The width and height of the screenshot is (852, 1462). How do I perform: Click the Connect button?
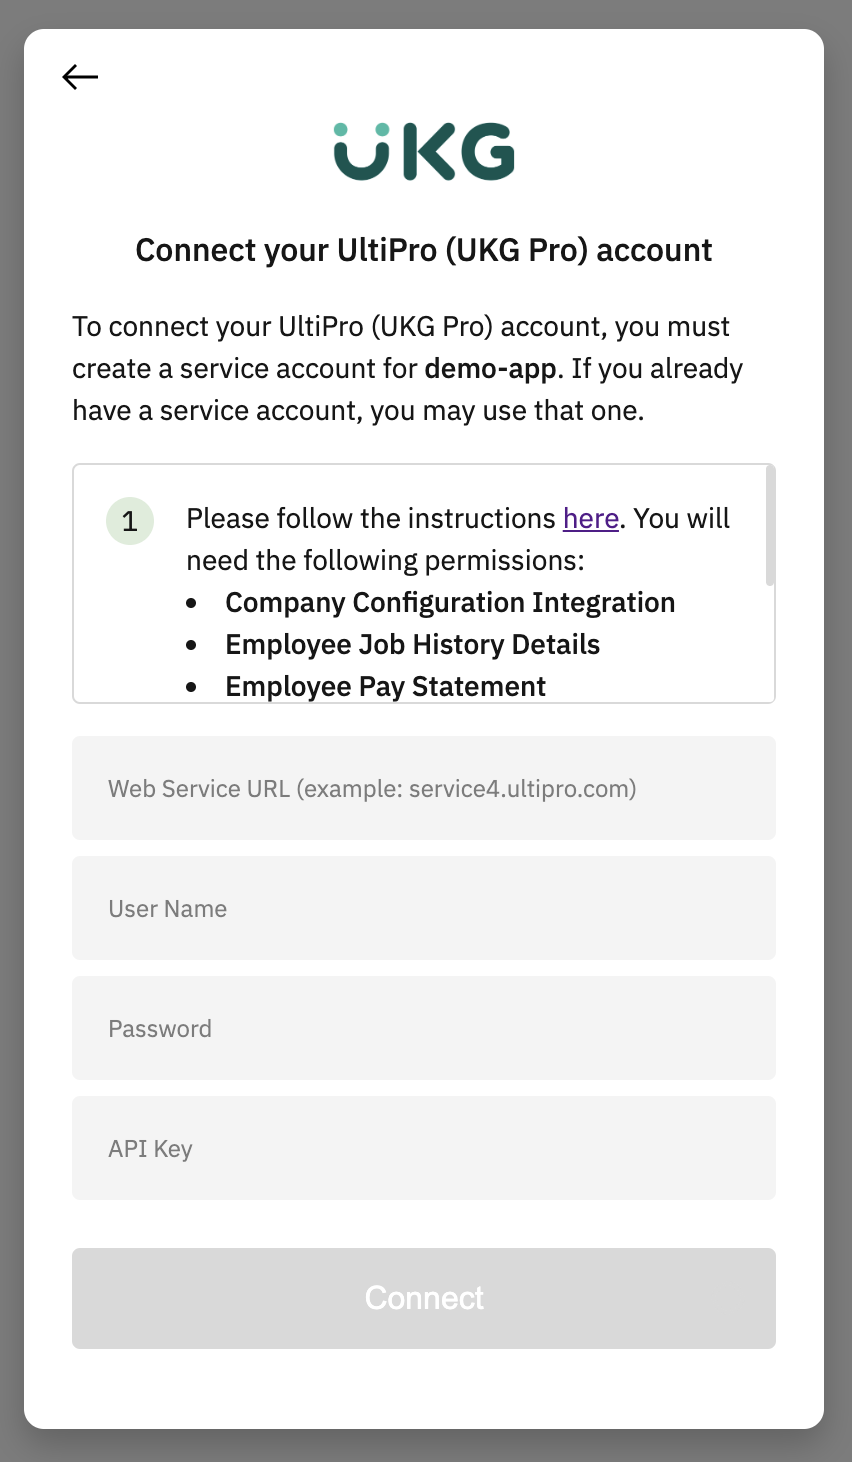click(424, 1298)
